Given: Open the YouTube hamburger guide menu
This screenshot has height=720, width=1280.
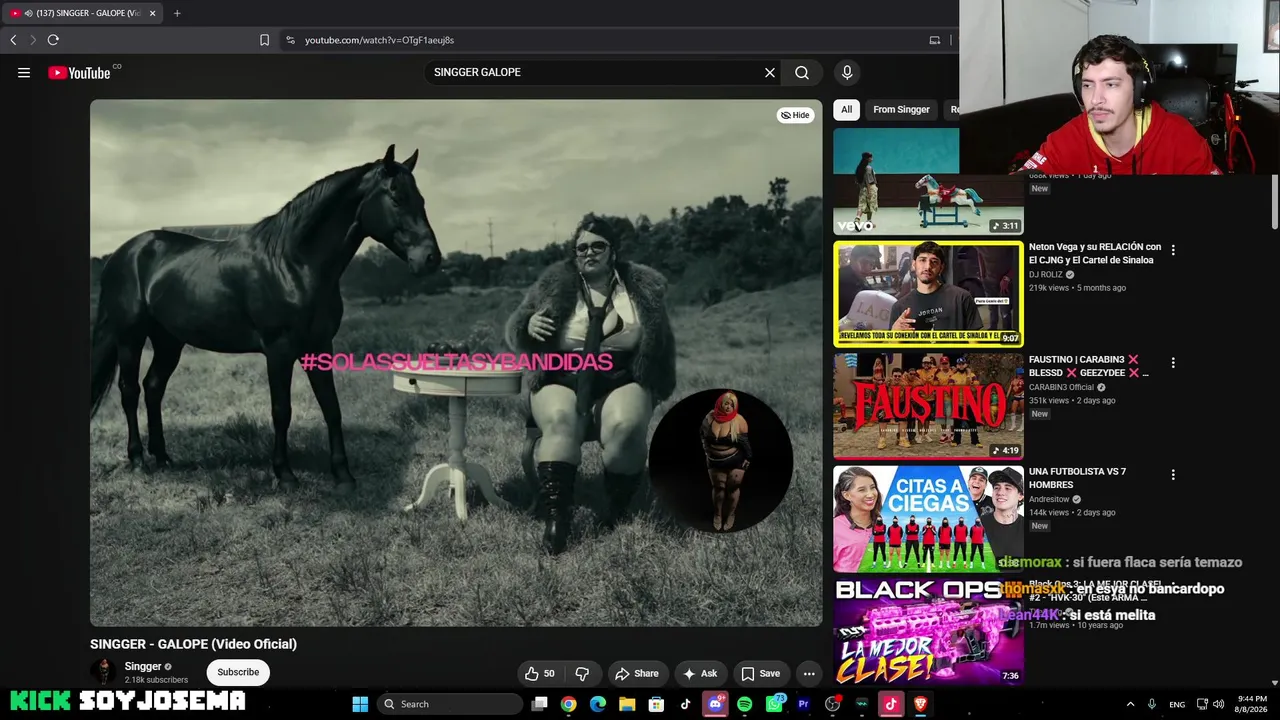Looking at the screenshot, I should coord(24,72).
